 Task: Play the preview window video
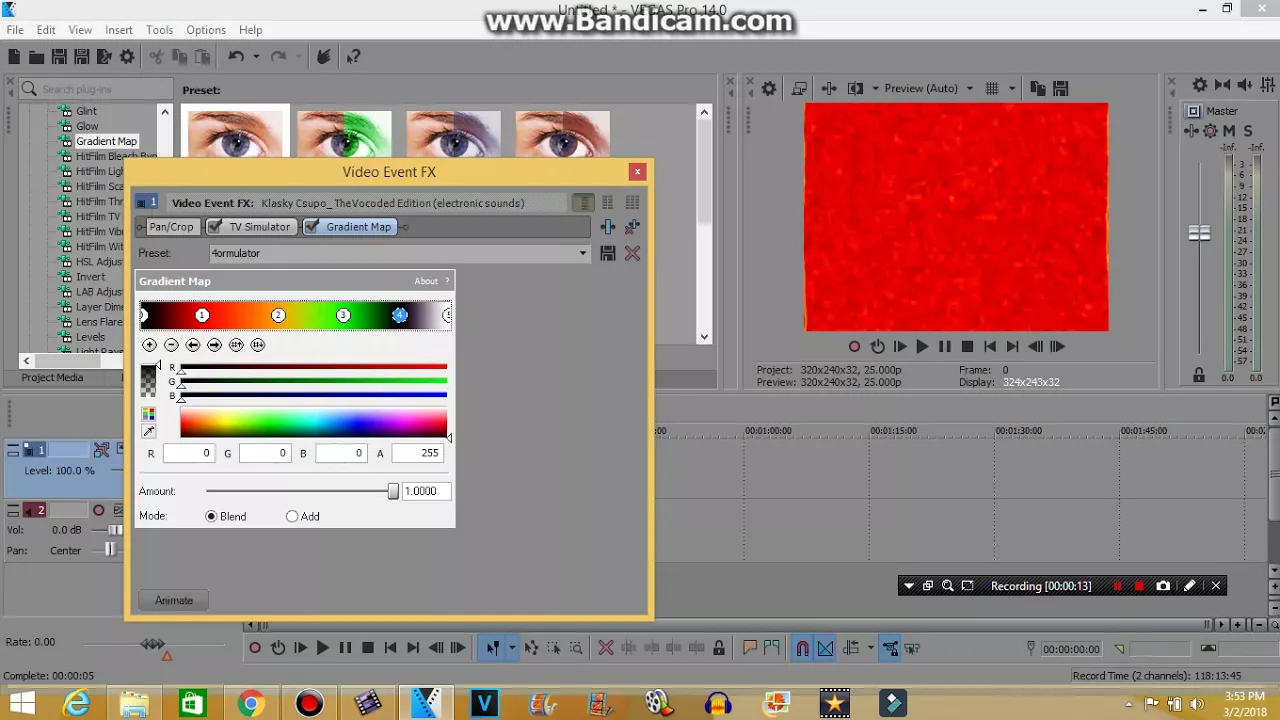click(x=922, y=346)
